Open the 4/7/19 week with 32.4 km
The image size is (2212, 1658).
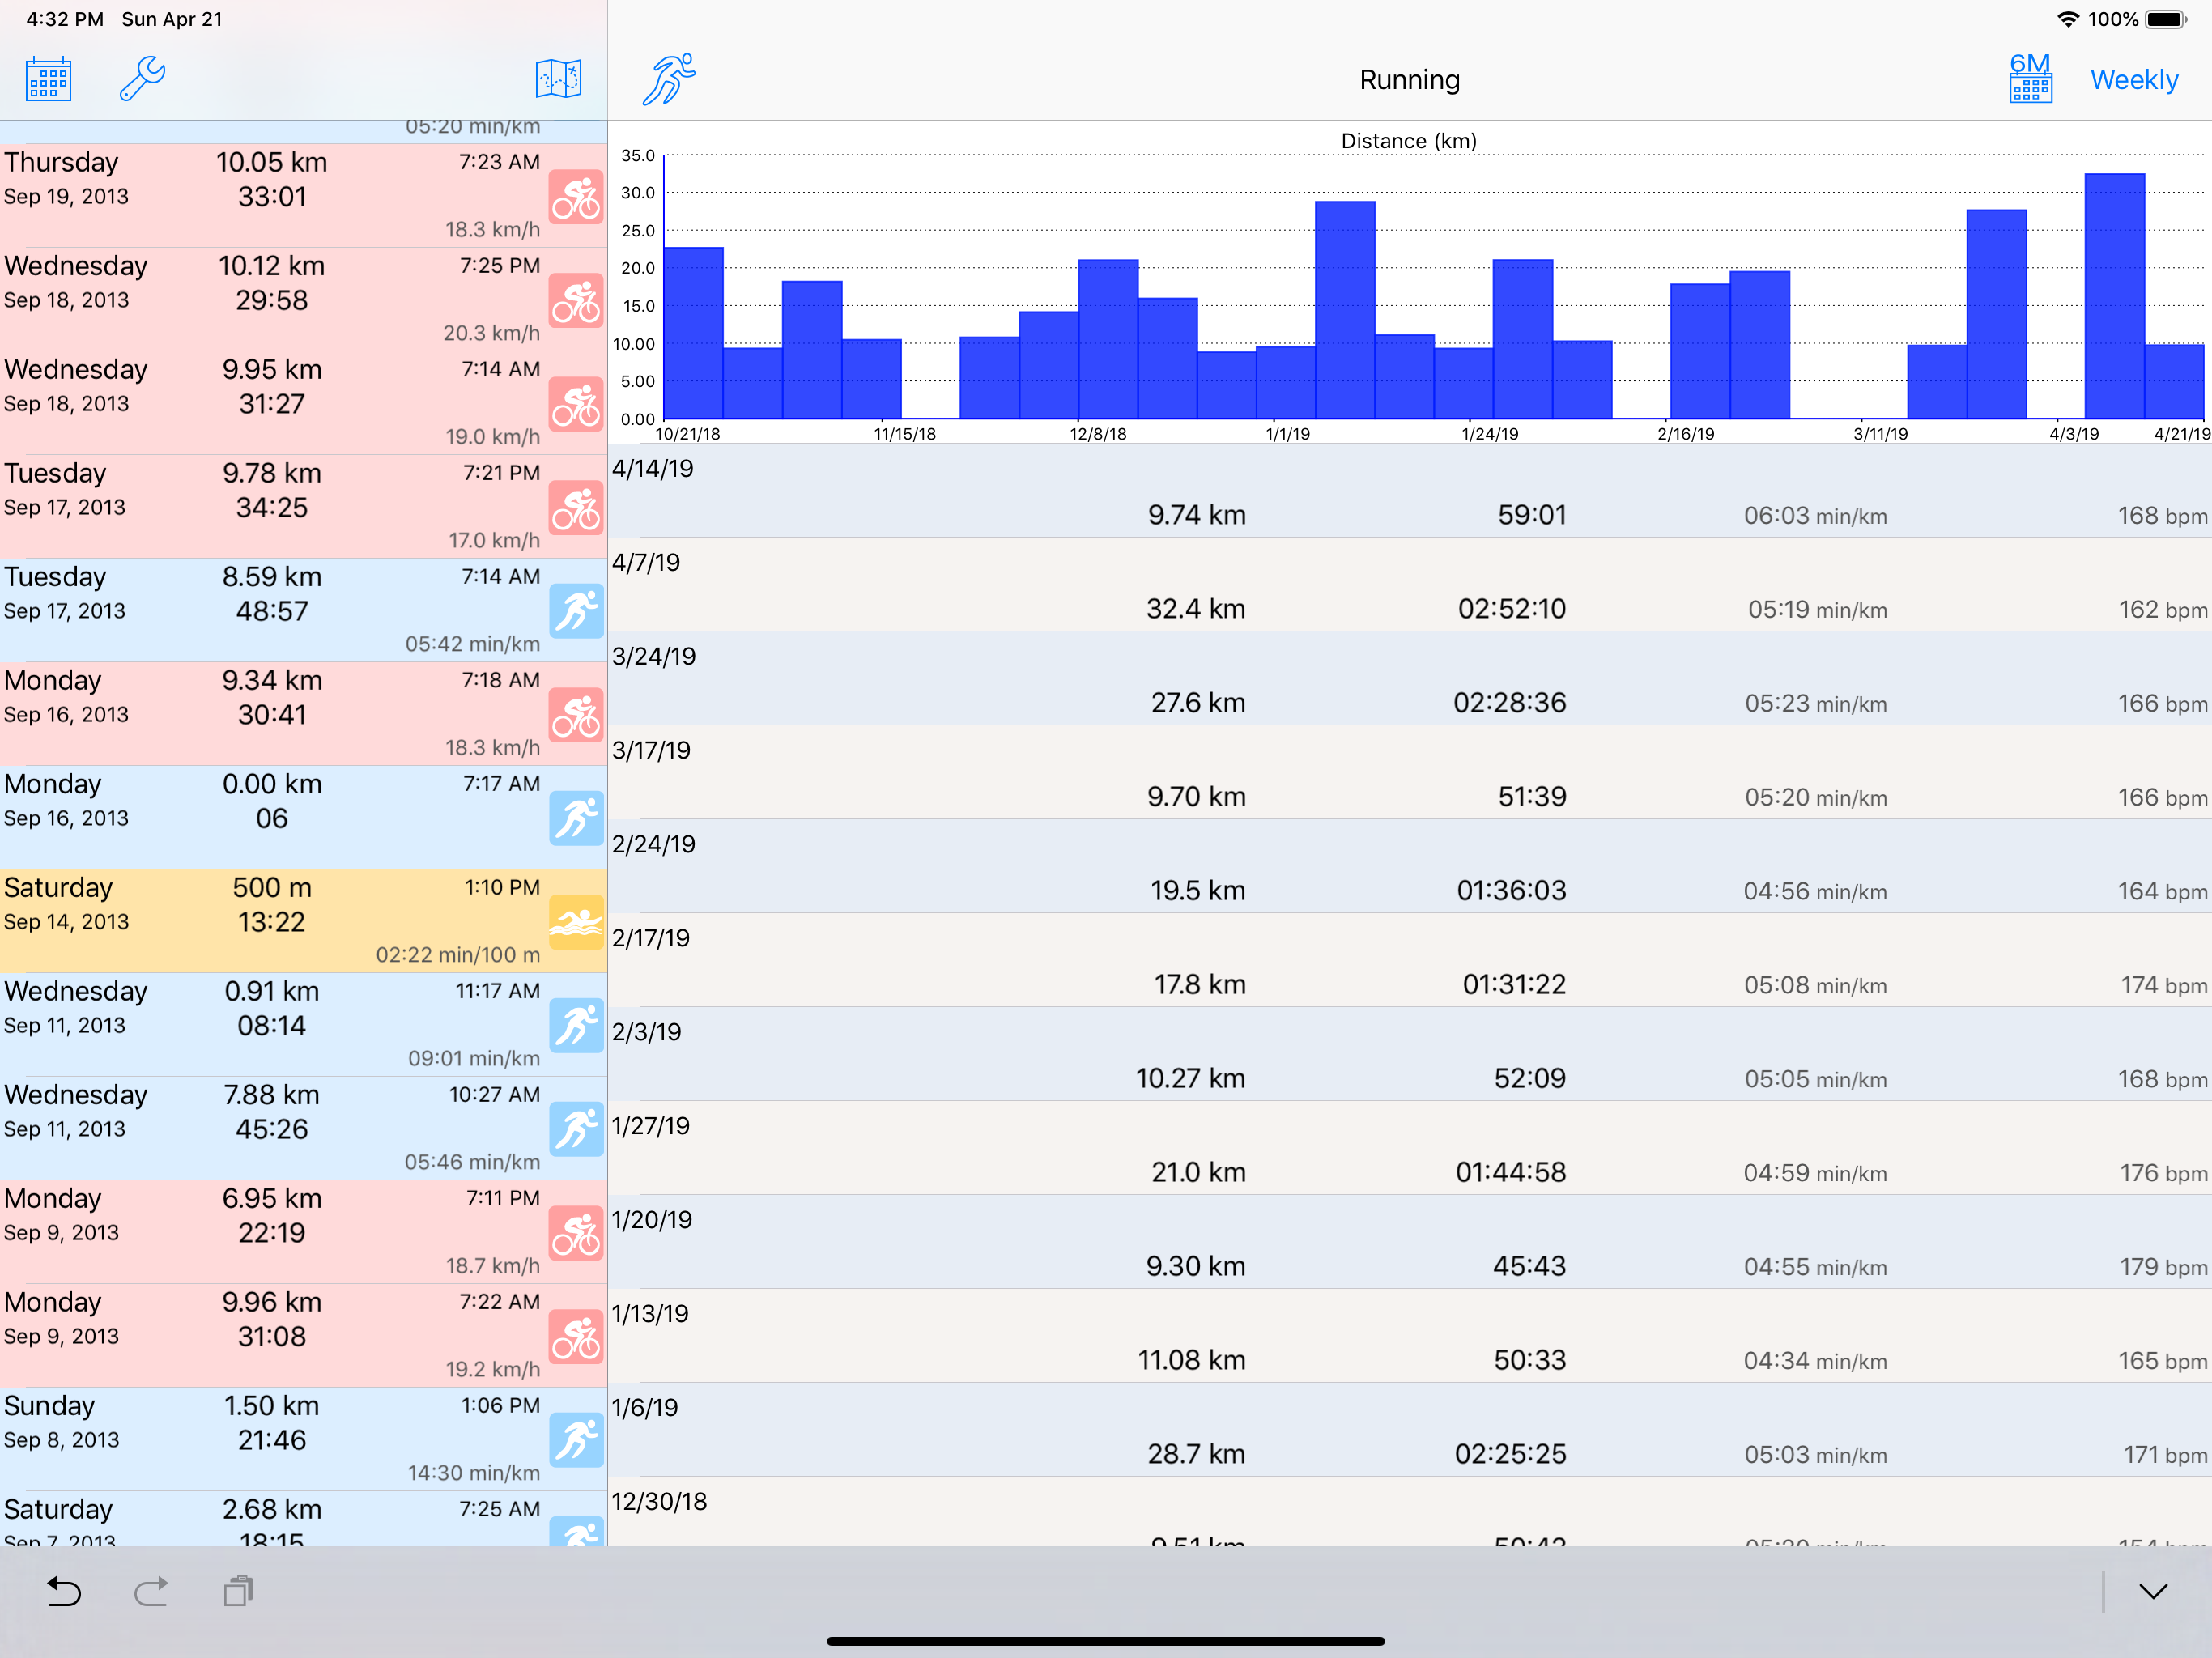tap(1410, 585)
